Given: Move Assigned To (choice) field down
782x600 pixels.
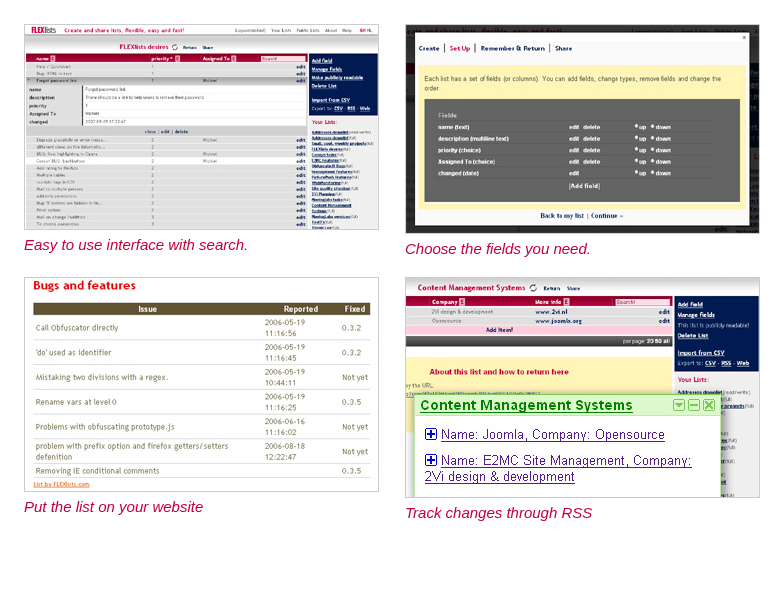Looking at the screenshot, I should (x=661, y=162).
